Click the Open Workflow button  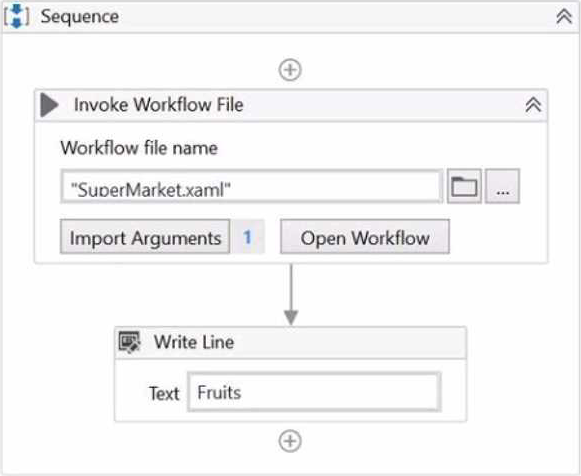(365, 237)
